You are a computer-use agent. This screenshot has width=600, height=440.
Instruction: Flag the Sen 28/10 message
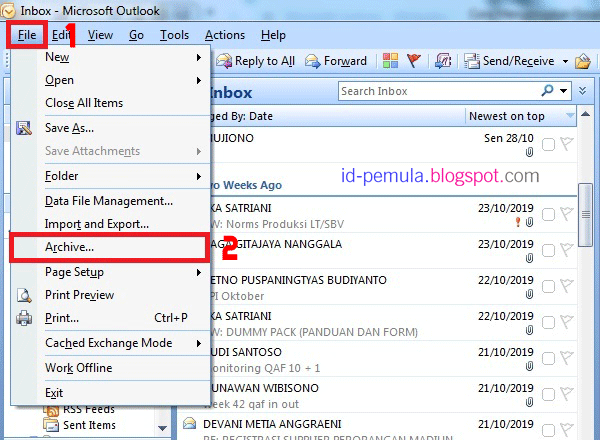(x=567, y=144)
